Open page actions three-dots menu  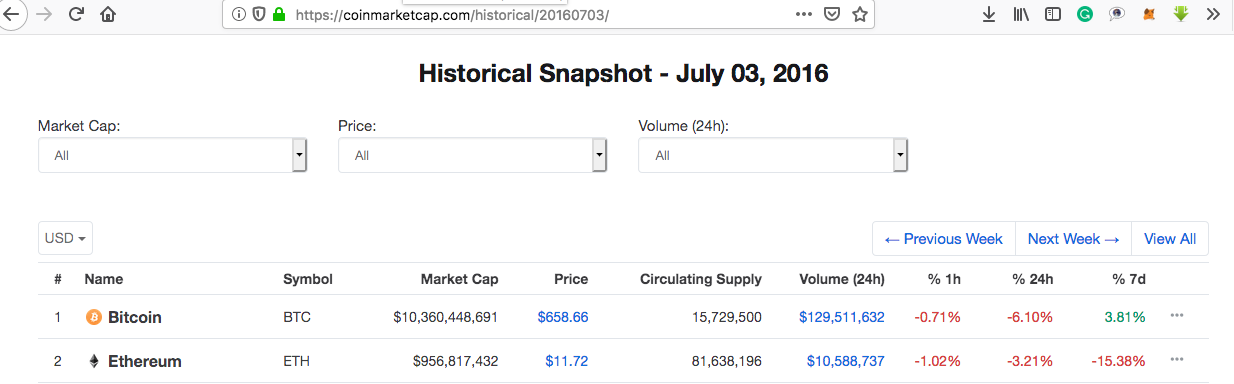point(804,14)
